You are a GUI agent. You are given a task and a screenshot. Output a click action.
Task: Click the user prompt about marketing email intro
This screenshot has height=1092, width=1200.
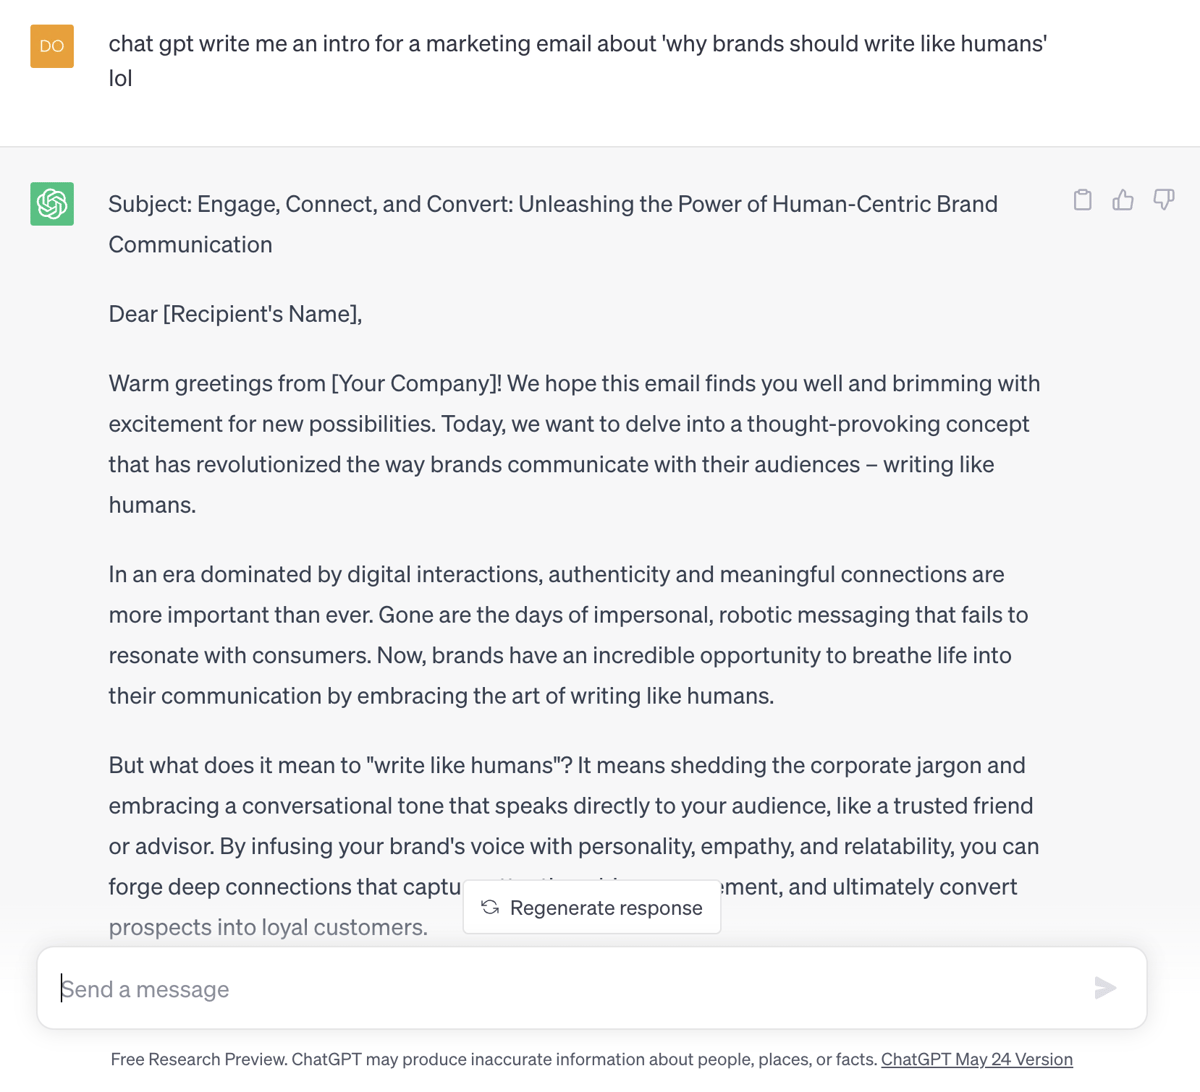pyautogui.click(x=578, y=61)
